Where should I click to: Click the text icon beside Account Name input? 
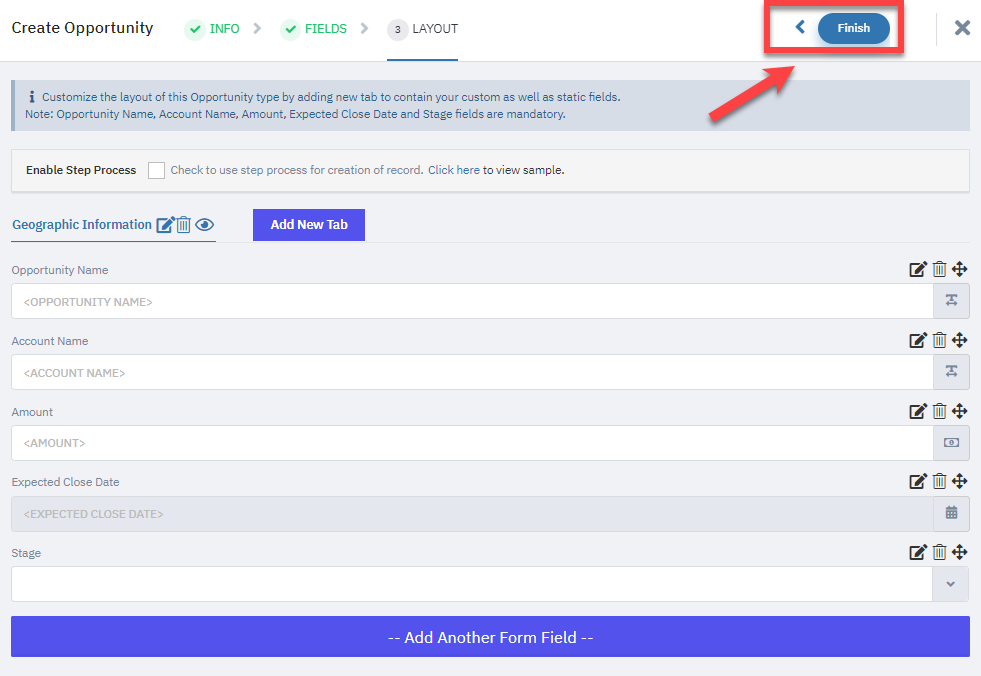coord(952,372)
